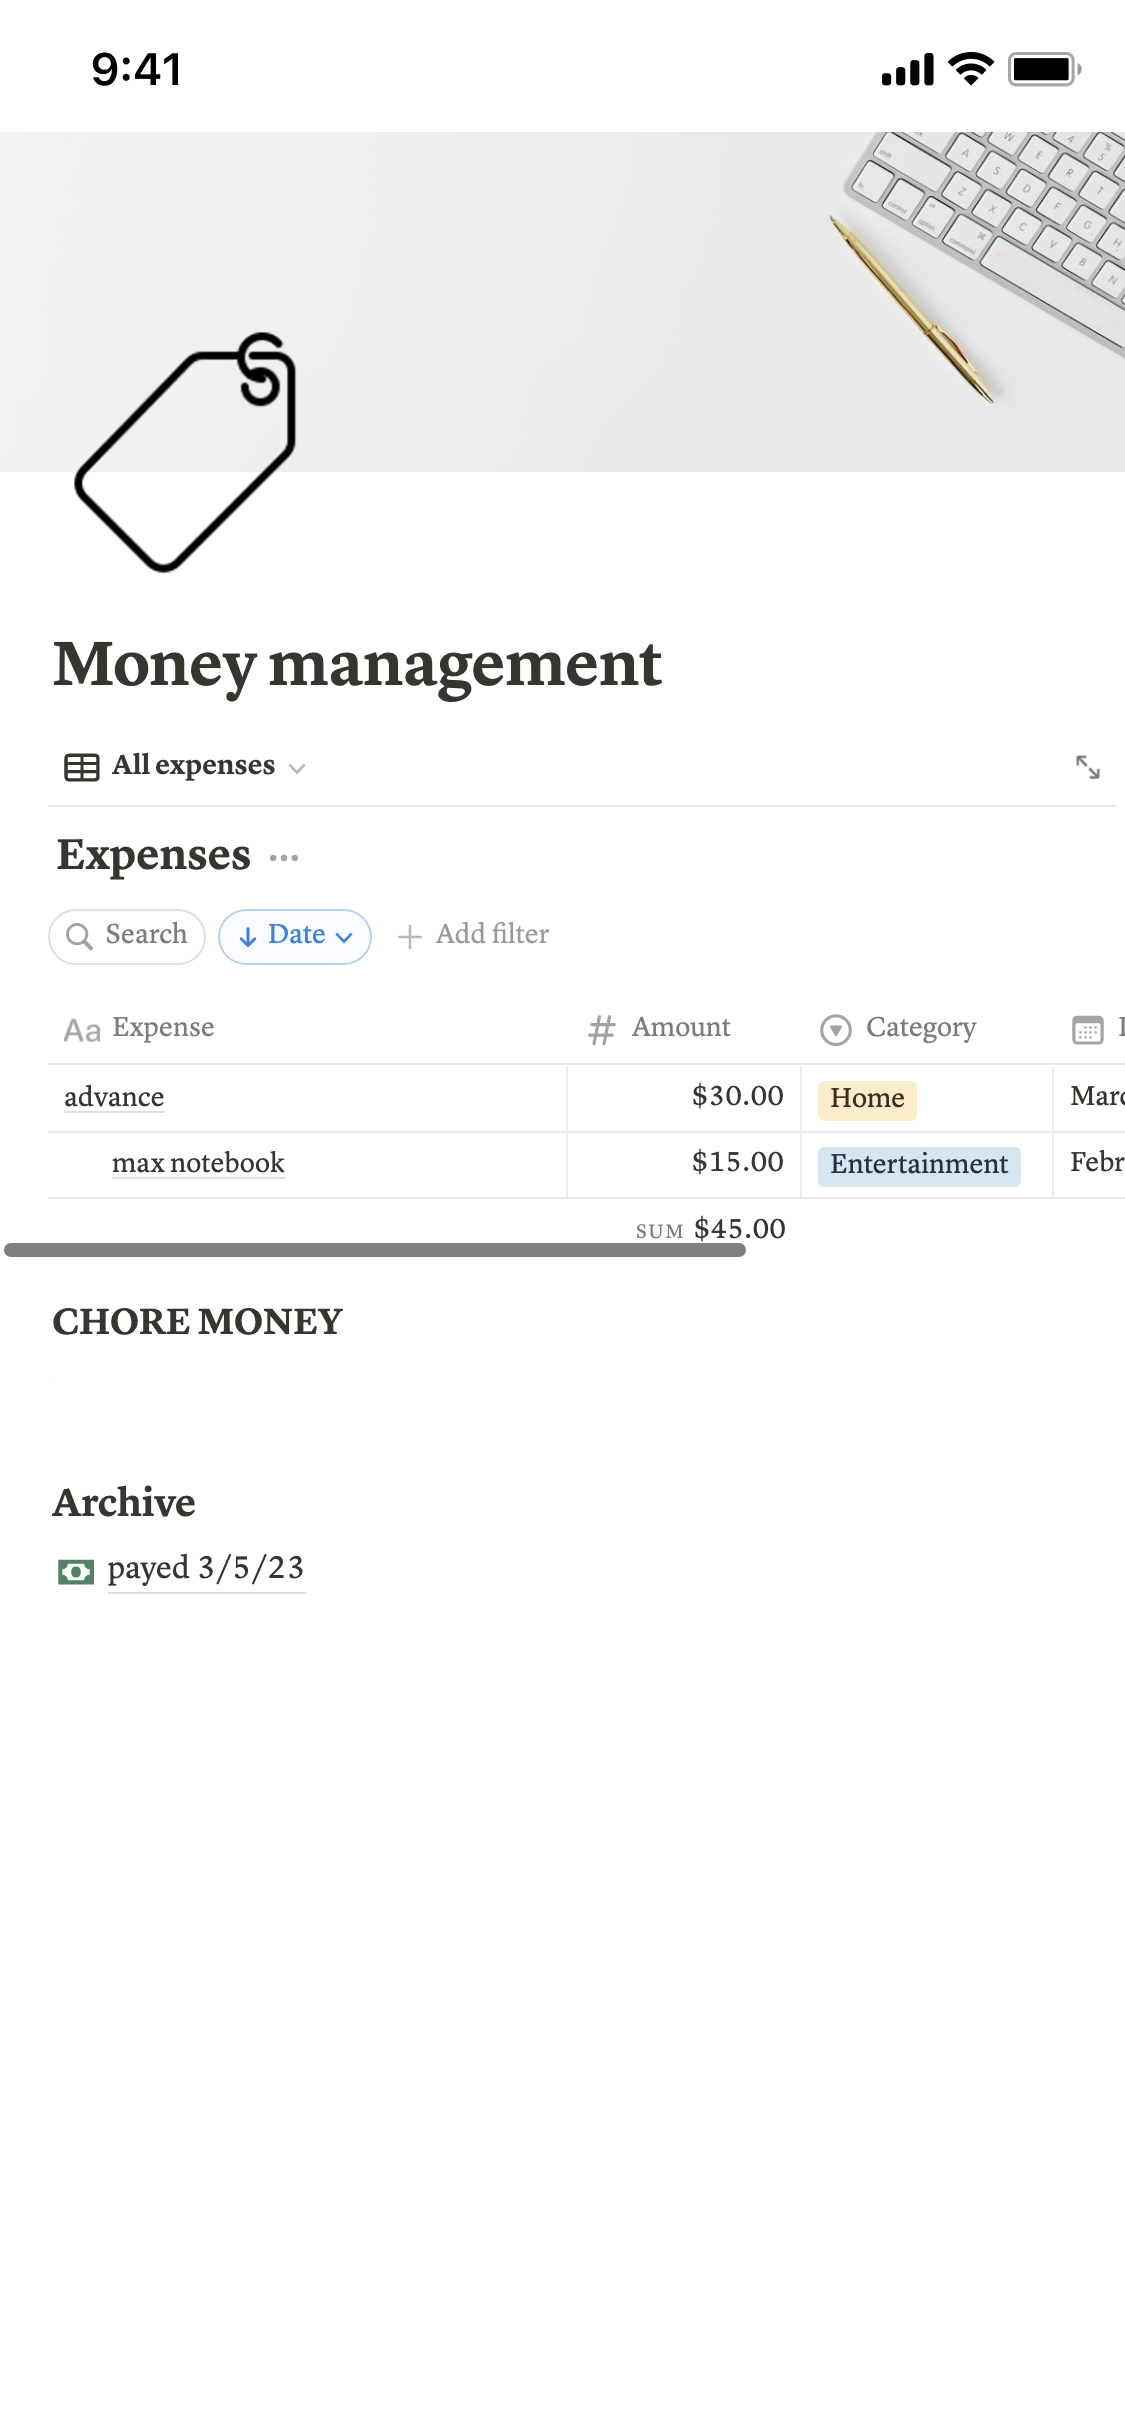
Task: Click the Category column select icon
Action: point(835,1029)
